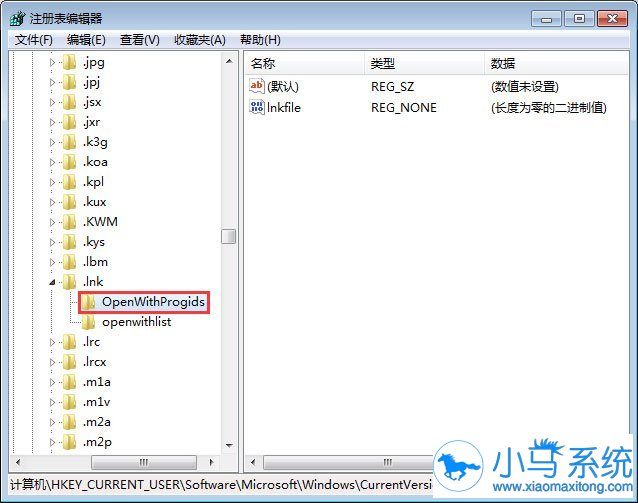Viewport: 638px width, 503px height.
Task: Click the openwithlist folder icon
Action: click(88, 322)
